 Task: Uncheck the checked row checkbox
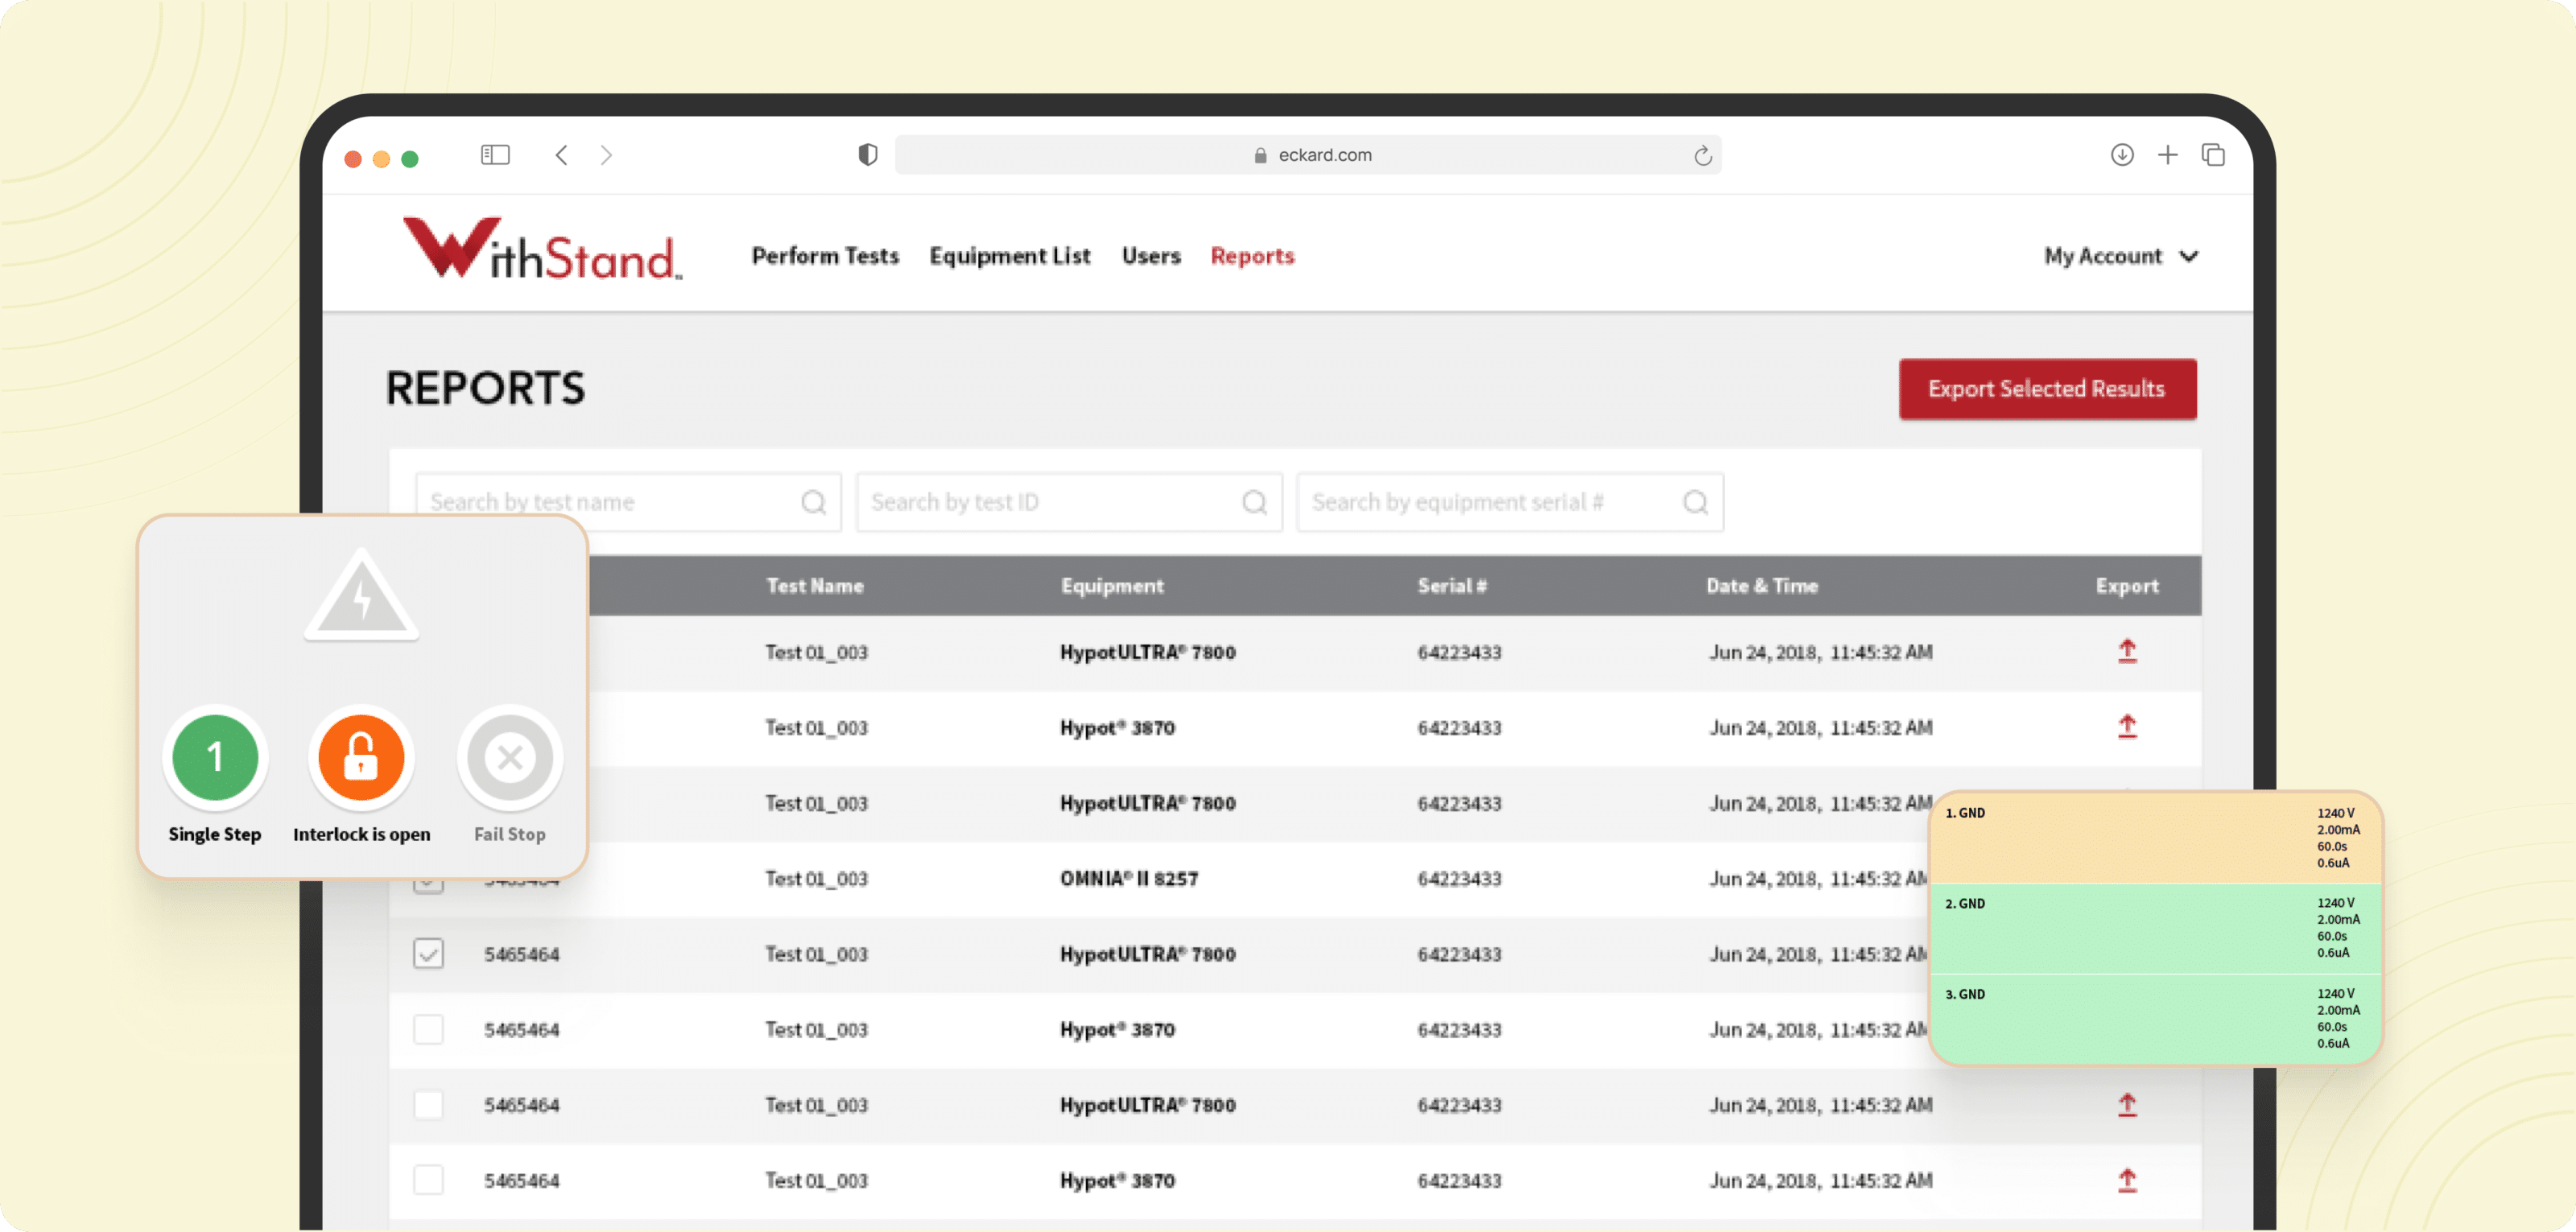click(428, 954)
